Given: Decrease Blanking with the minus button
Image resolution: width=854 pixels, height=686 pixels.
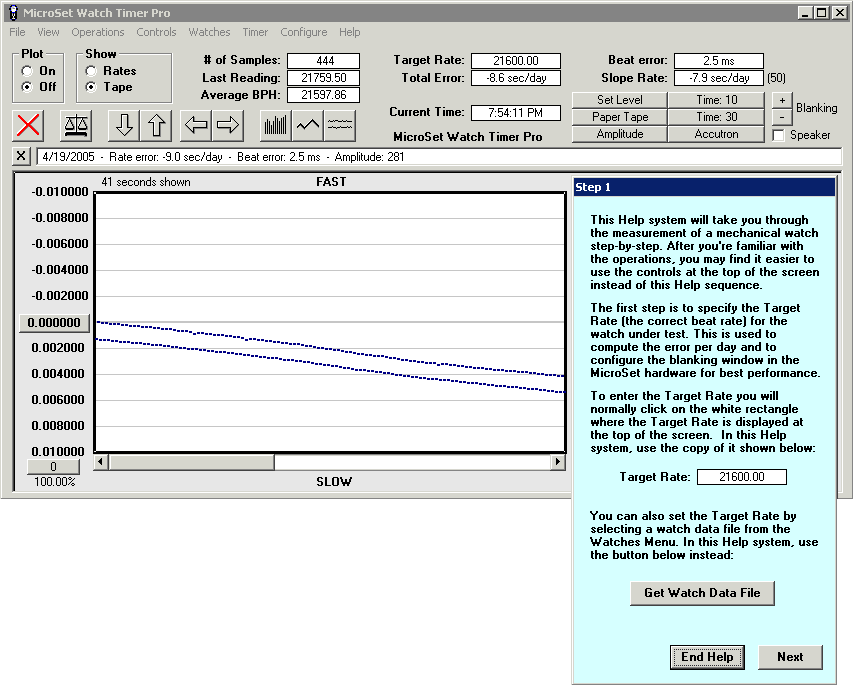Looking at the screenshot, I should (x=782, y=117).
